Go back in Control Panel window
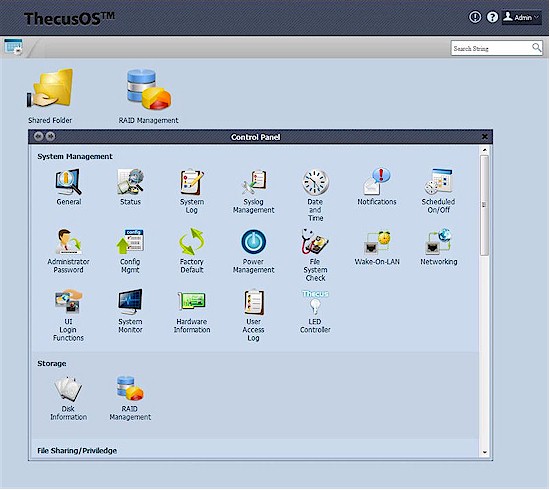The height and width of the screenshot is (490, 550). [39, 136]
